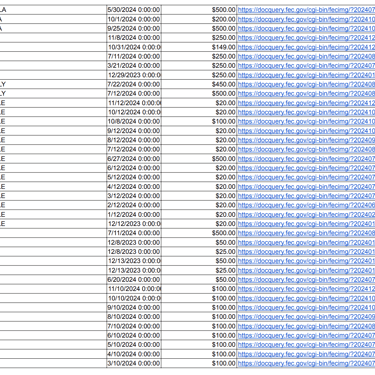
Task: Select the date cell 6/10/2024 0:00:00
Action: [x=134, y=335]
